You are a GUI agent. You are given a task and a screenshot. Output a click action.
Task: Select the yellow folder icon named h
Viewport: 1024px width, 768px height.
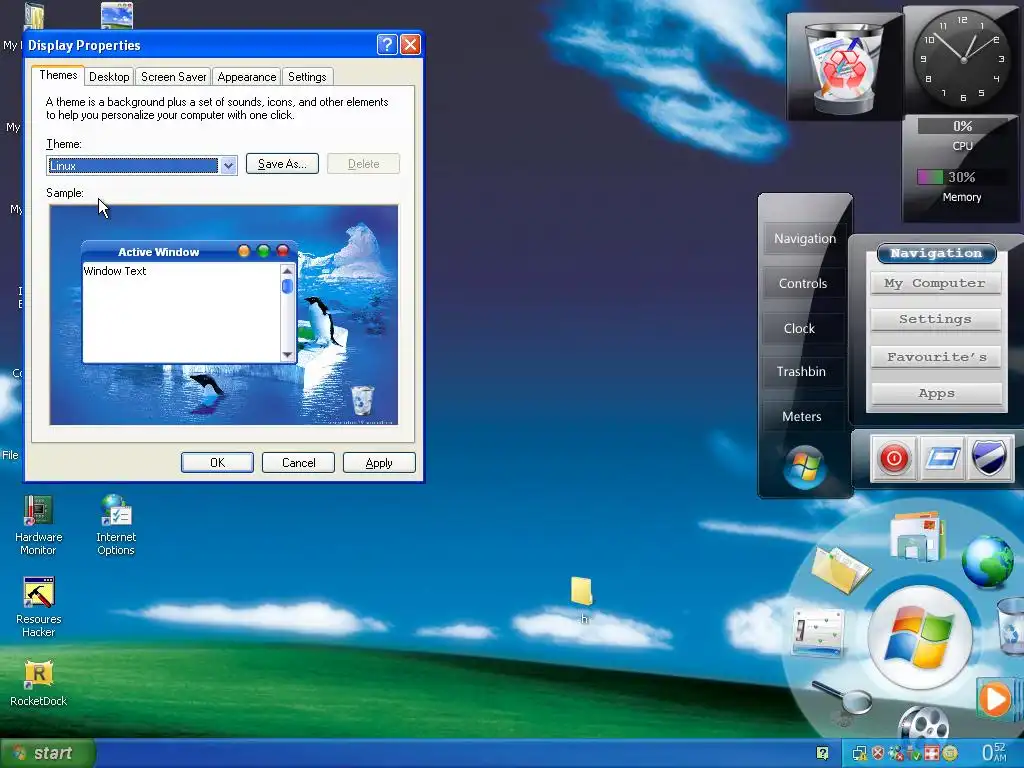point(582,600)
